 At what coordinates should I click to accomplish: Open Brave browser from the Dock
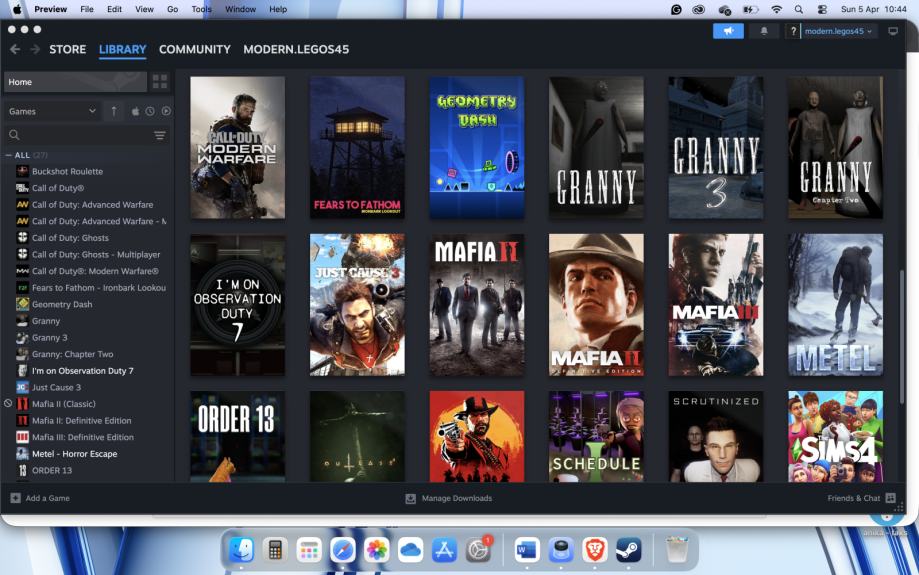(595, 550)
